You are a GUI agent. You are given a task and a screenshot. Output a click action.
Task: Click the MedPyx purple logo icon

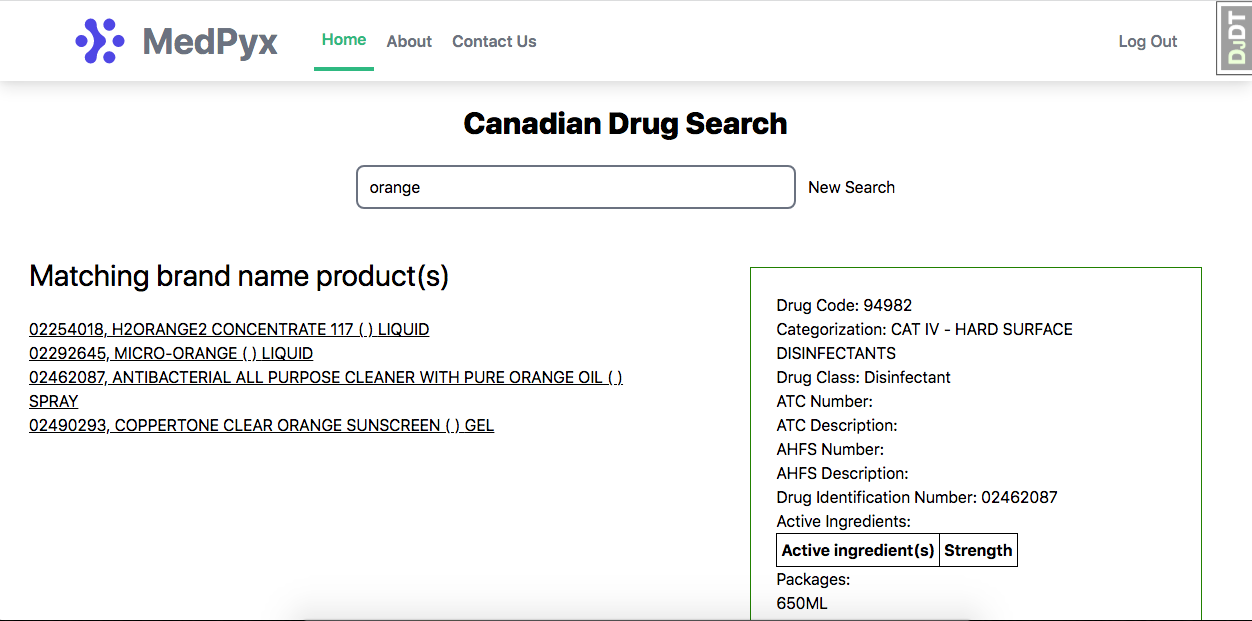coord(100,41)
